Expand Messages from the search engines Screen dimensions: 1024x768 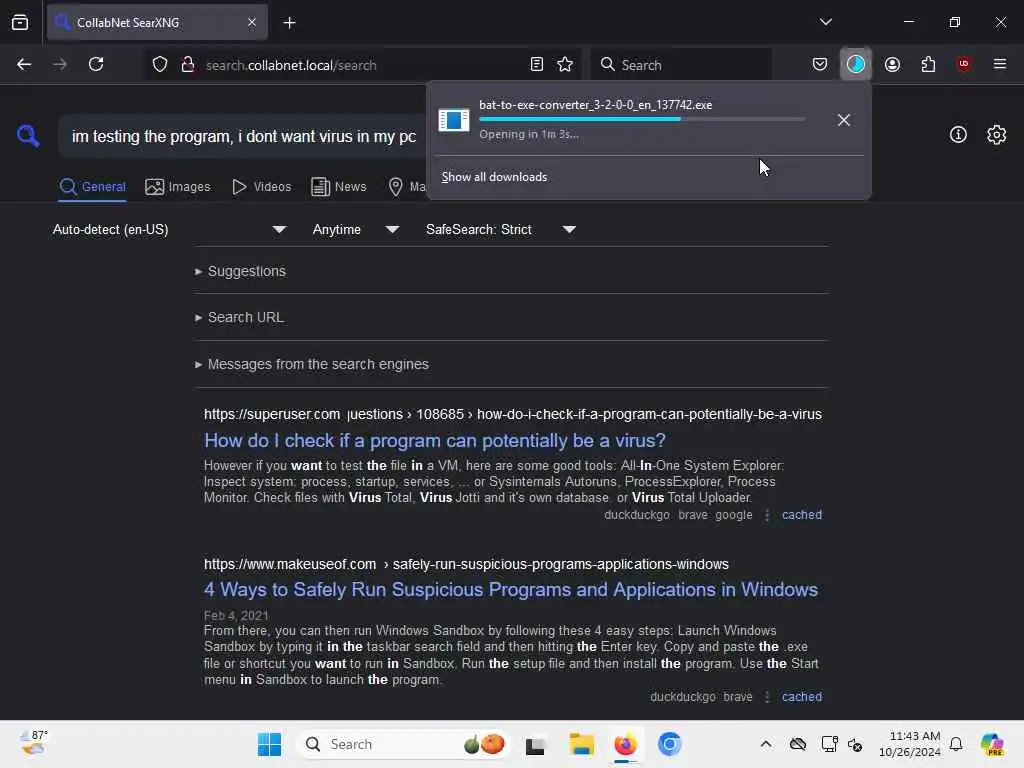coord(312,364)
